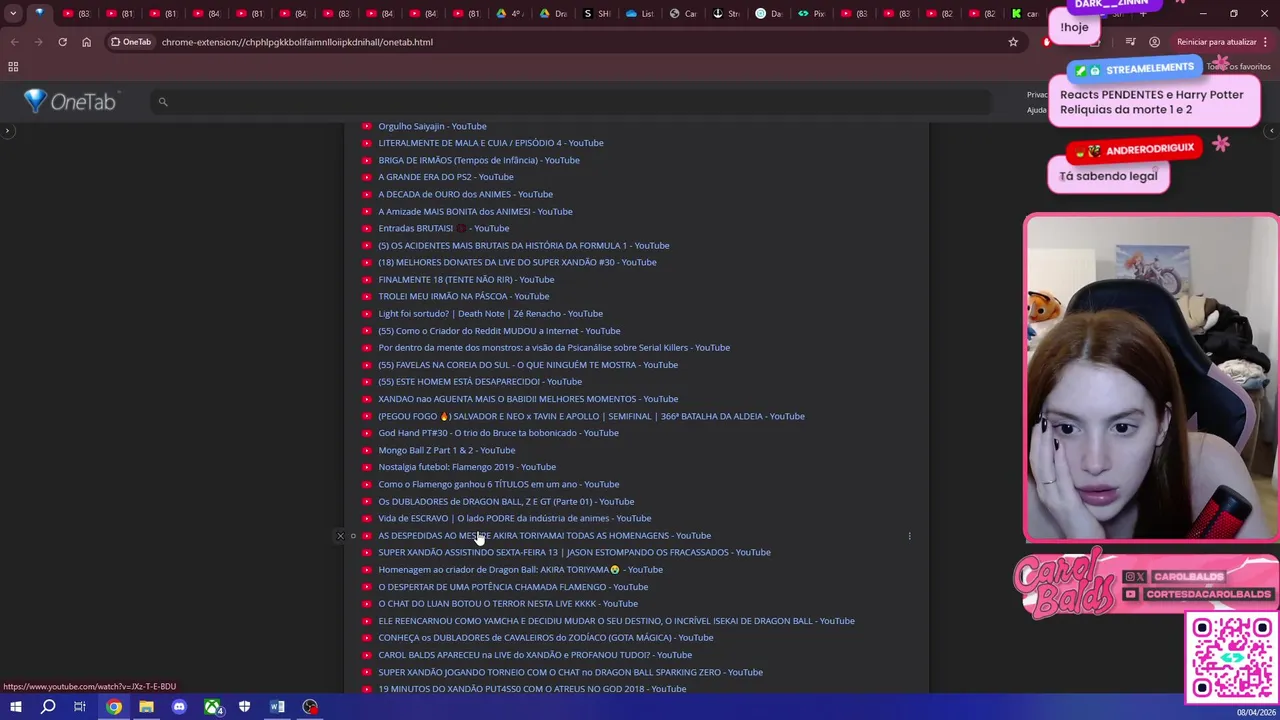Click the OneTab search field

(x=570, y=102)
